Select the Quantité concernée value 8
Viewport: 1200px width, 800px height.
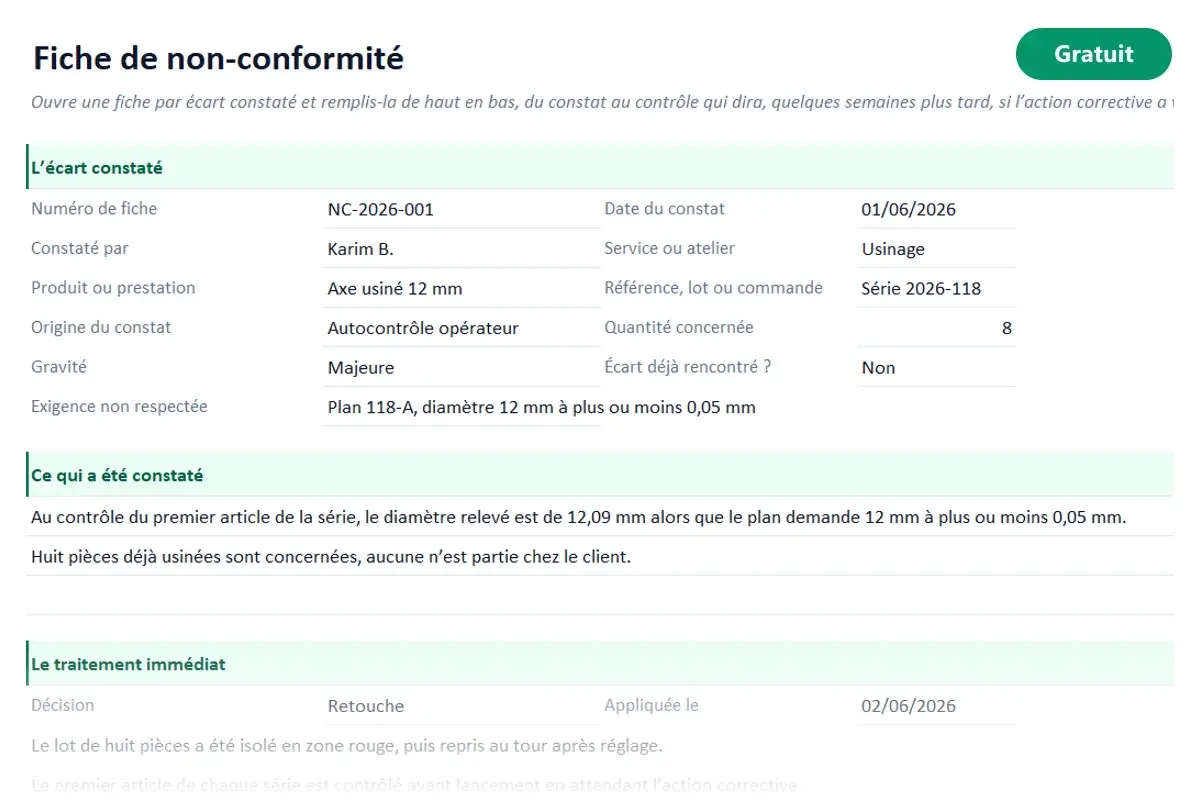tap(936, 328)
